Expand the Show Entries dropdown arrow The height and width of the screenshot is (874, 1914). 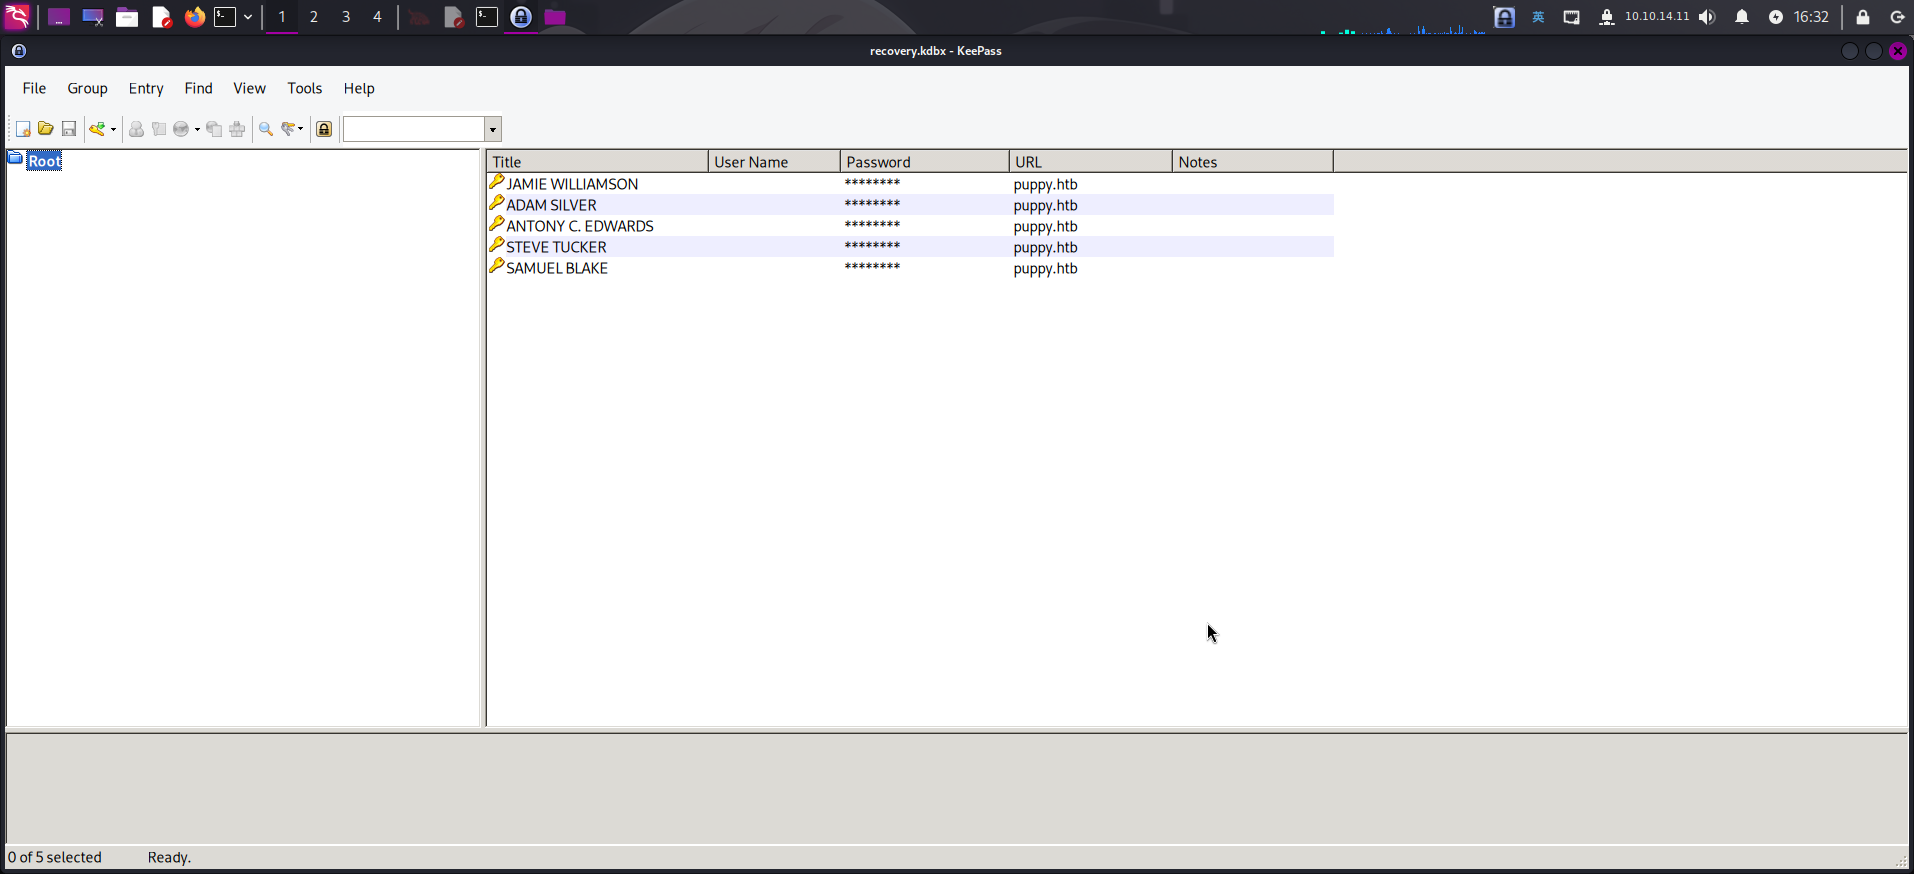301,129
